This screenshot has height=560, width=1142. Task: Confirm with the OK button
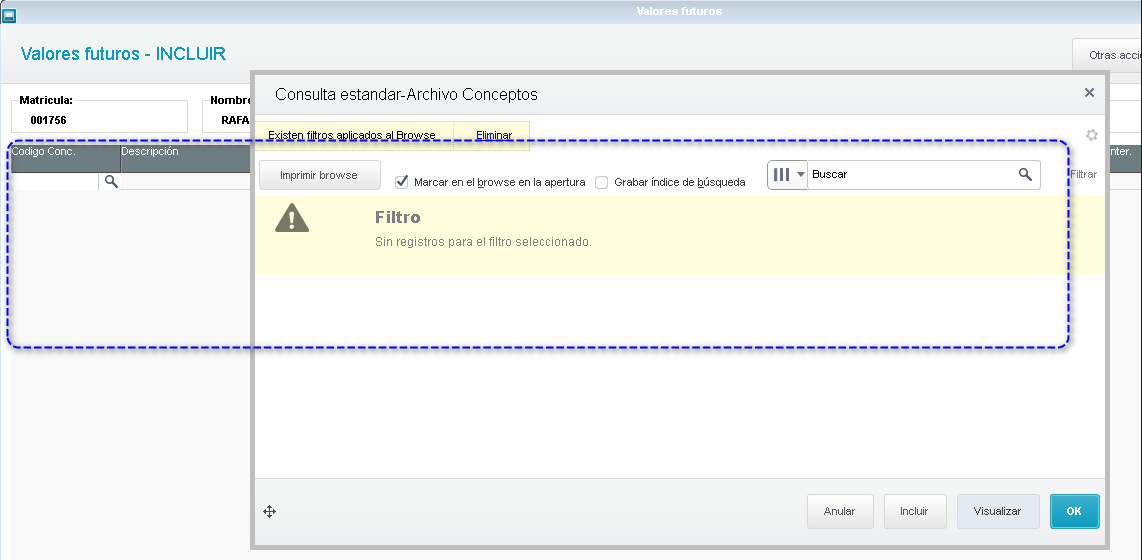[1074, 511]
